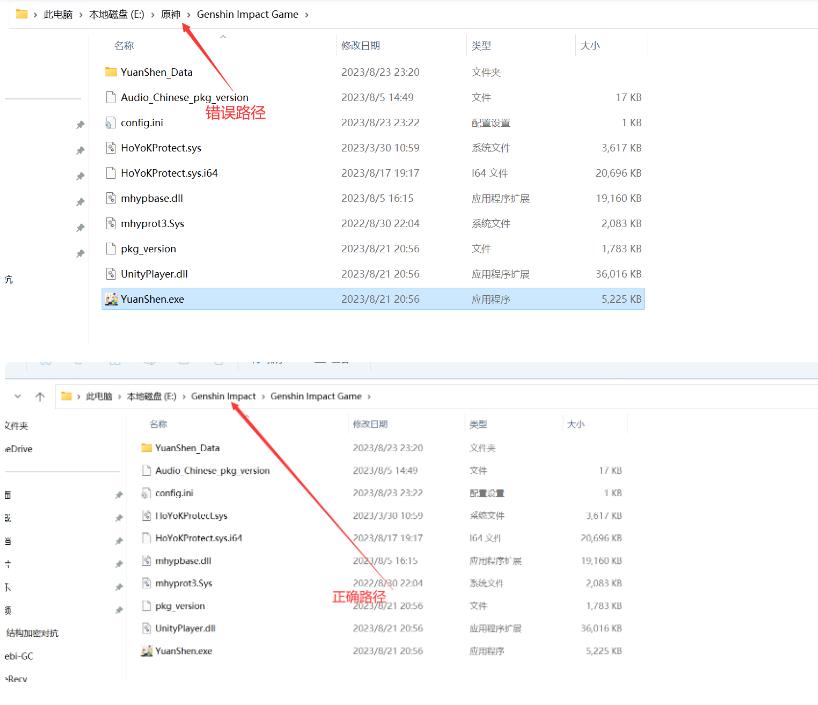Viewport: 818px width, 705px height.
Task: Select mhypbase.dll icon in bottom window
Action: pos(147,561)
